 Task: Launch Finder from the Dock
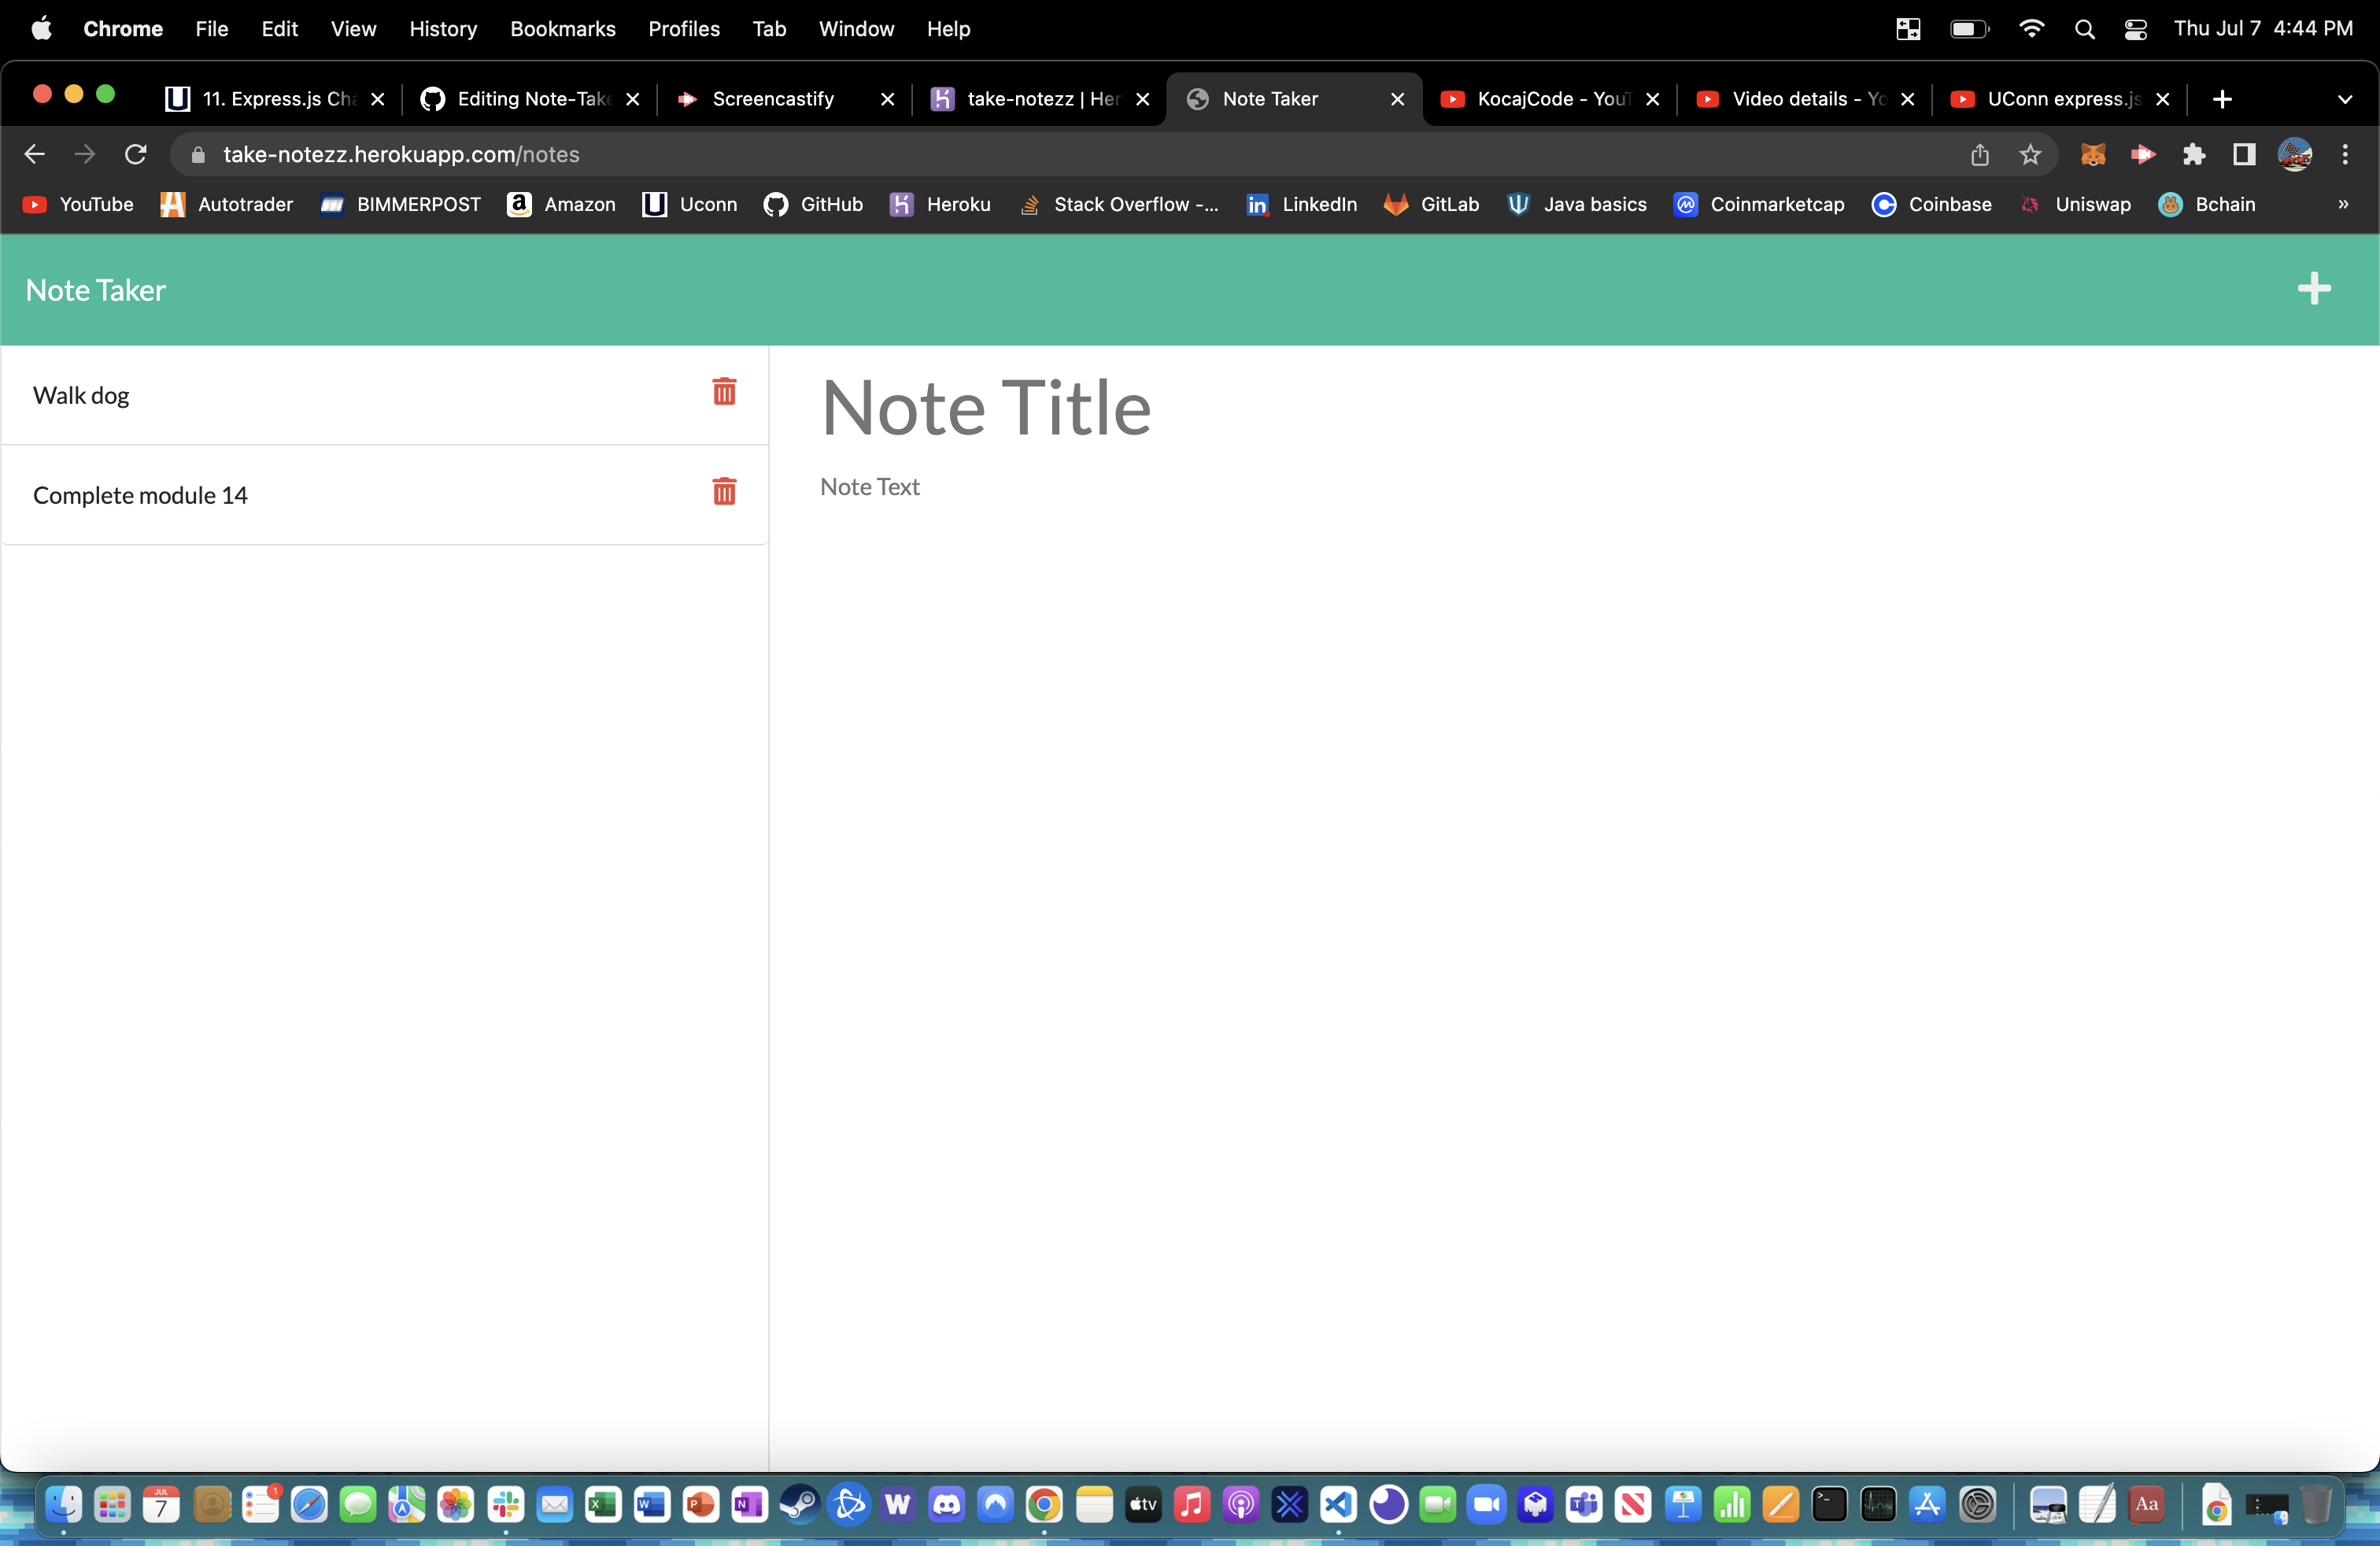click(x=64, y=1504)
